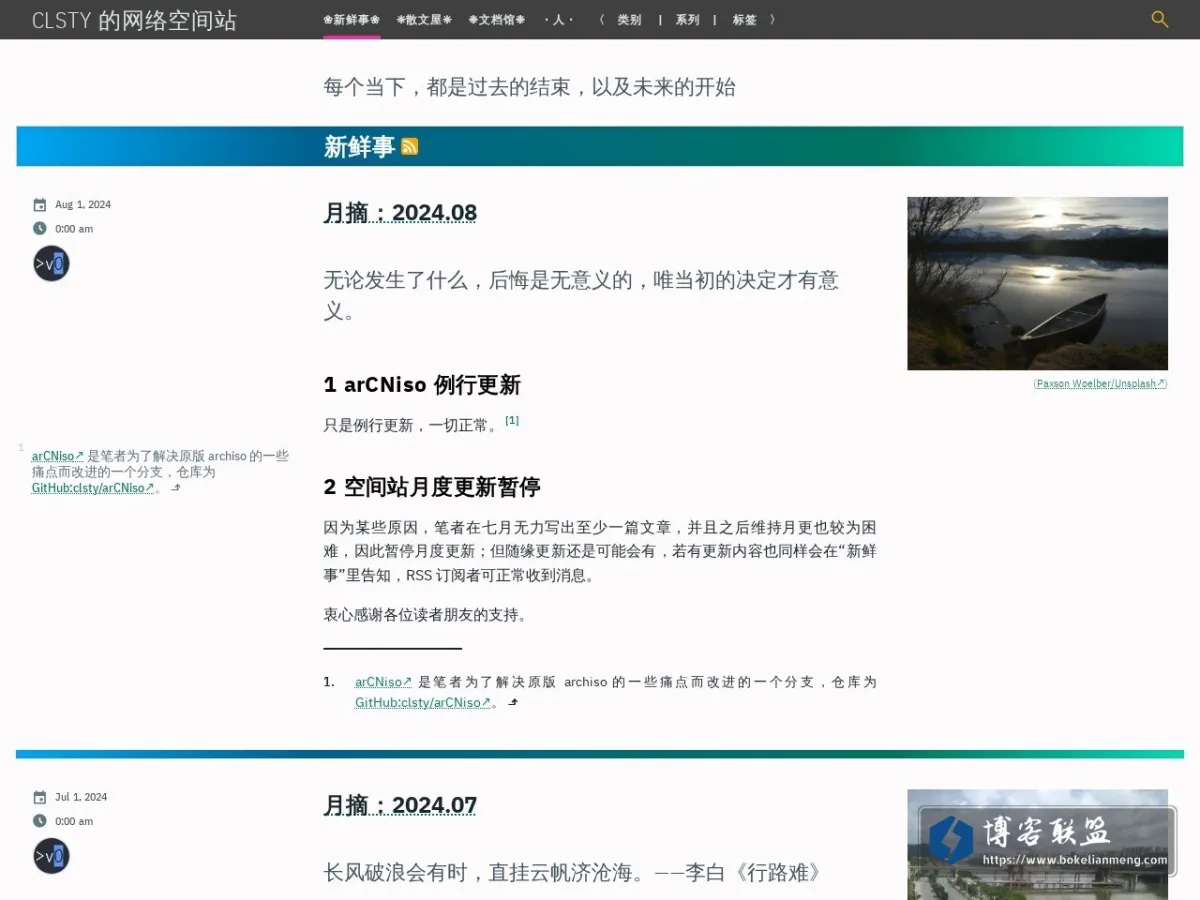Click calendar icon next to Jul 1, 2024

pos(40,797)
